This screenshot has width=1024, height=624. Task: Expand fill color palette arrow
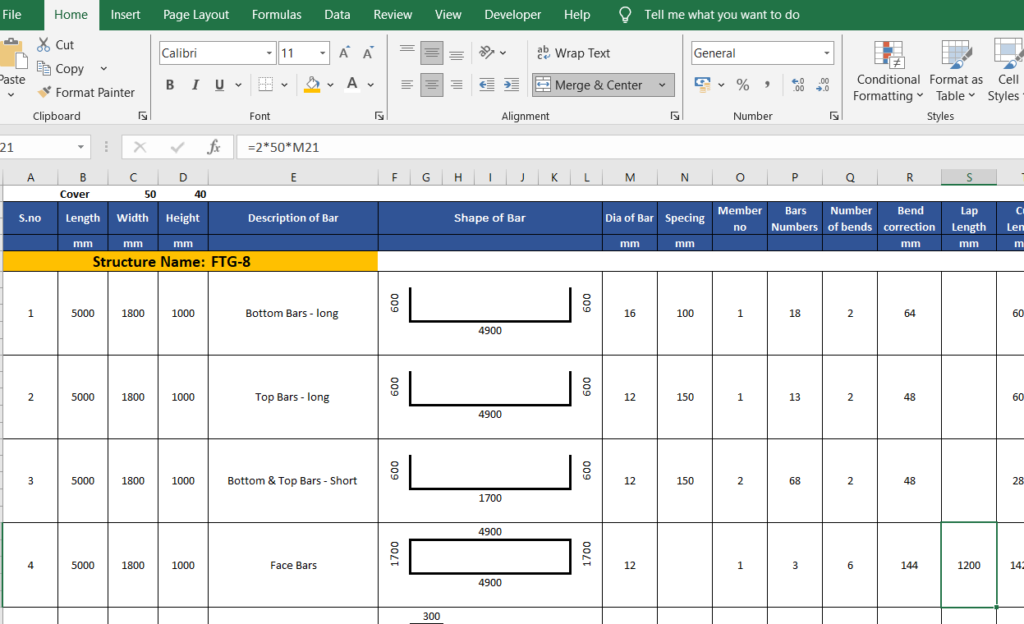coord(330,85)
